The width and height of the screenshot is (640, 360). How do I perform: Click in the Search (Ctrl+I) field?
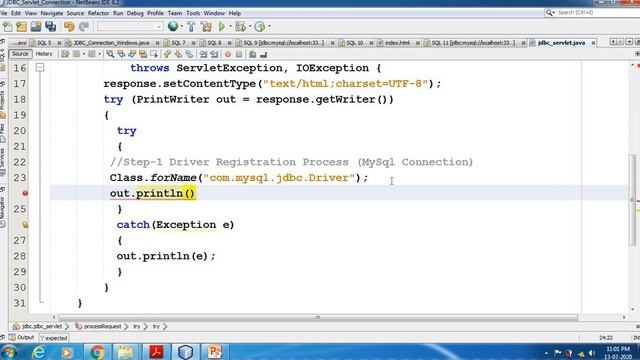(594, 13)
